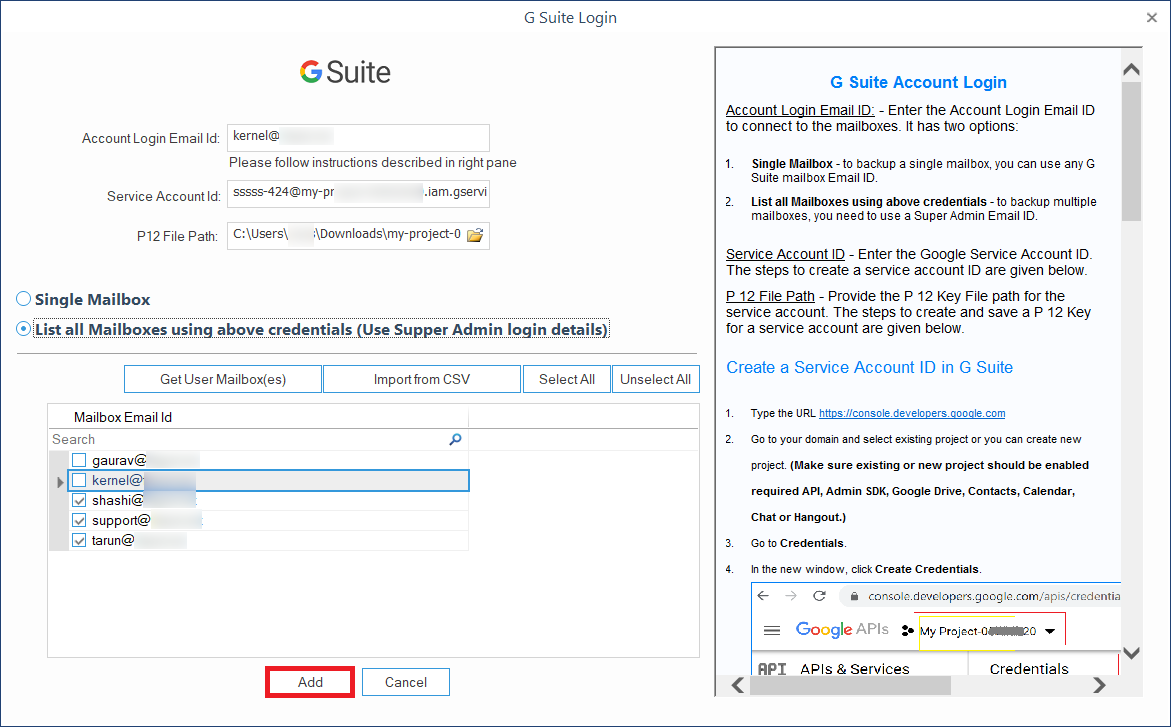
Task: Click the Service Account ID underlined text
Action: [785, 254]
